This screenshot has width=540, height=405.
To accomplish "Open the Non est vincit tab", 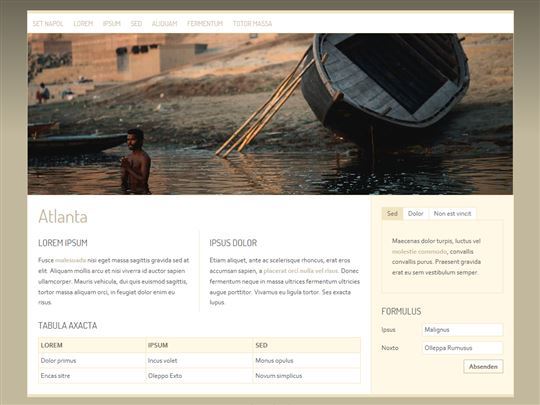I will coord(452,214).
